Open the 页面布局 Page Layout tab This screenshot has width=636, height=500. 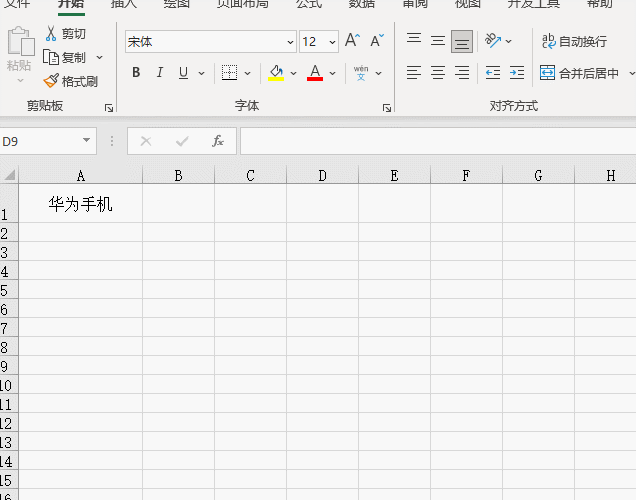pos(242,4)
